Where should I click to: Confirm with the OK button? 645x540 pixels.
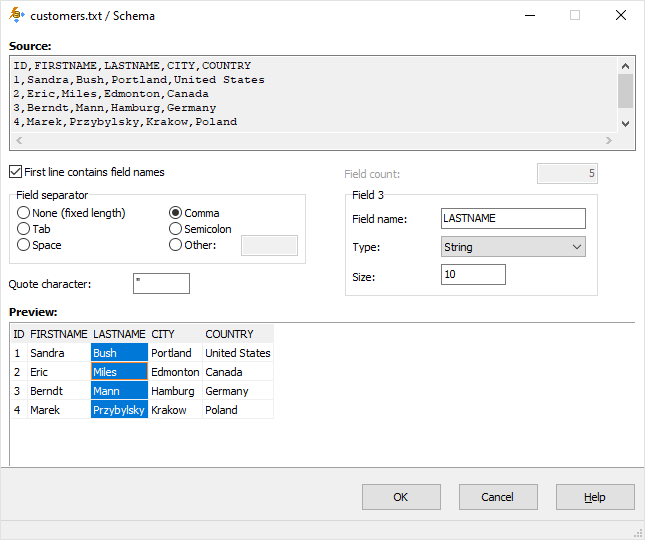pyautogui.click(x=401, y=497)
